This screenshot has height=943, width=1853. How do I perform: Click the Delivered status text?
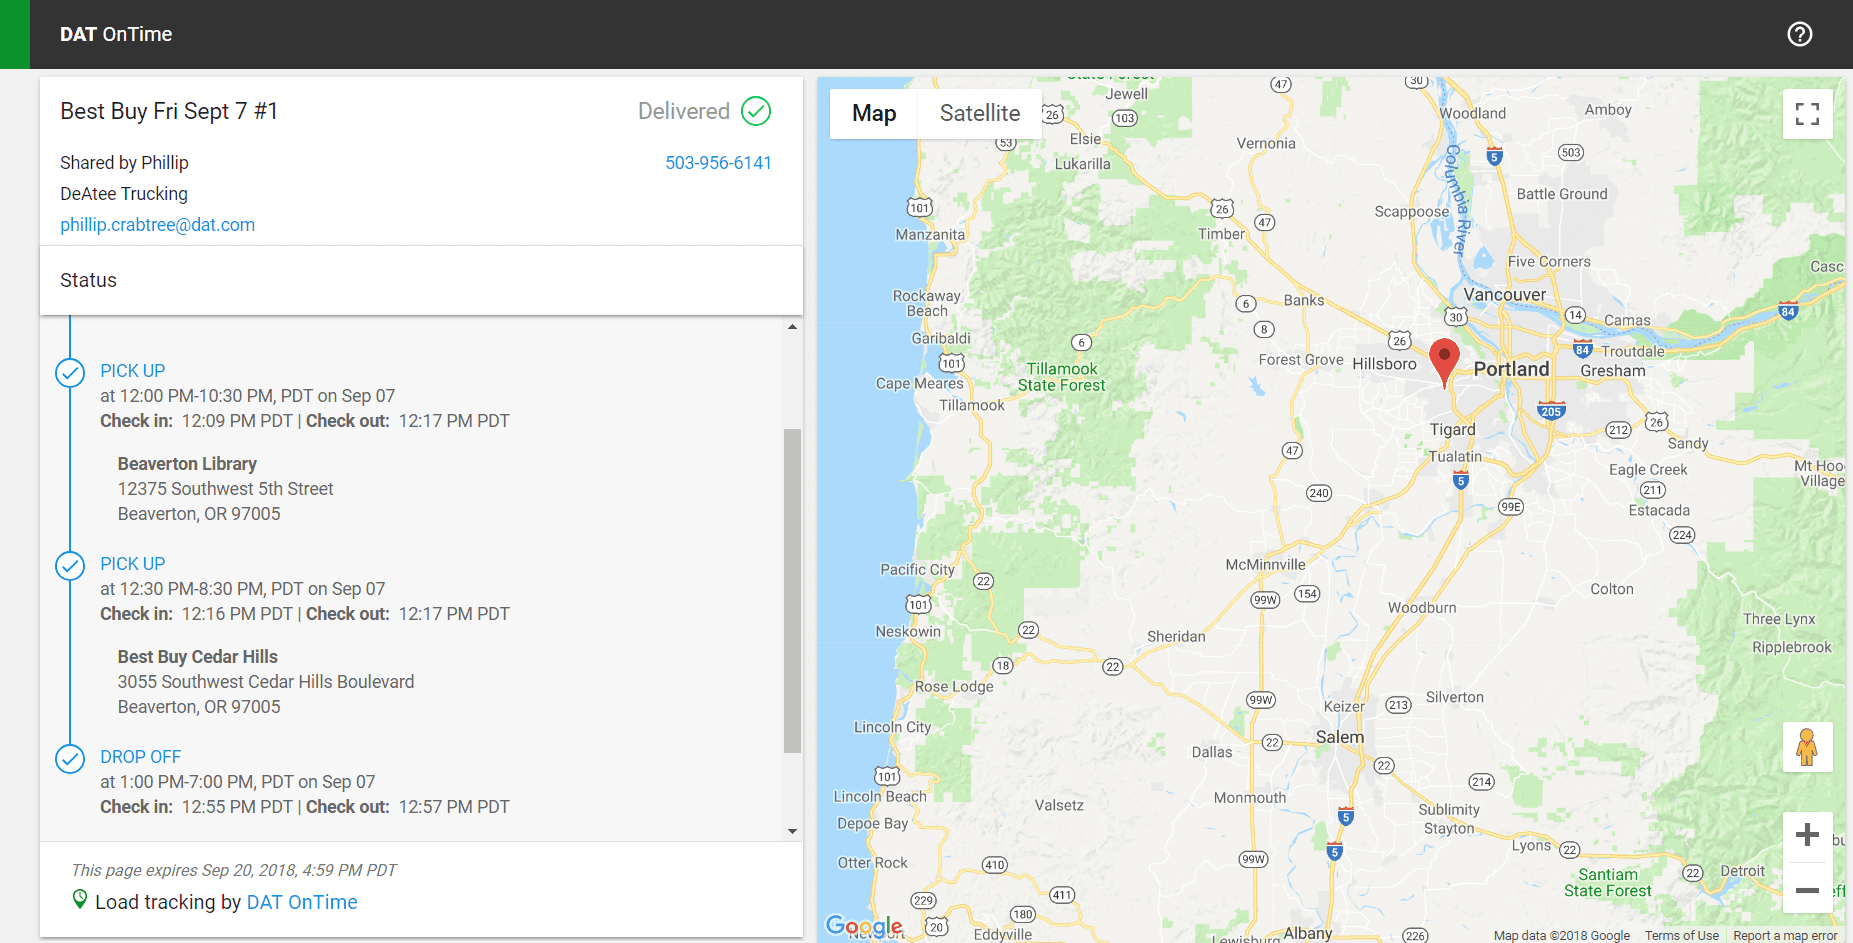684,111
